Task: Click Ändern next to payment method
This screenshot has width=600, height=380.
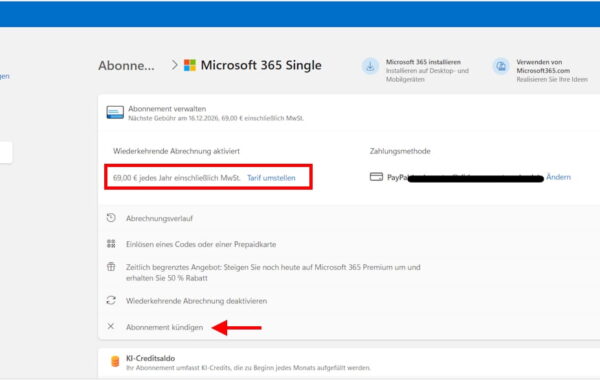Action: point(558,177)
